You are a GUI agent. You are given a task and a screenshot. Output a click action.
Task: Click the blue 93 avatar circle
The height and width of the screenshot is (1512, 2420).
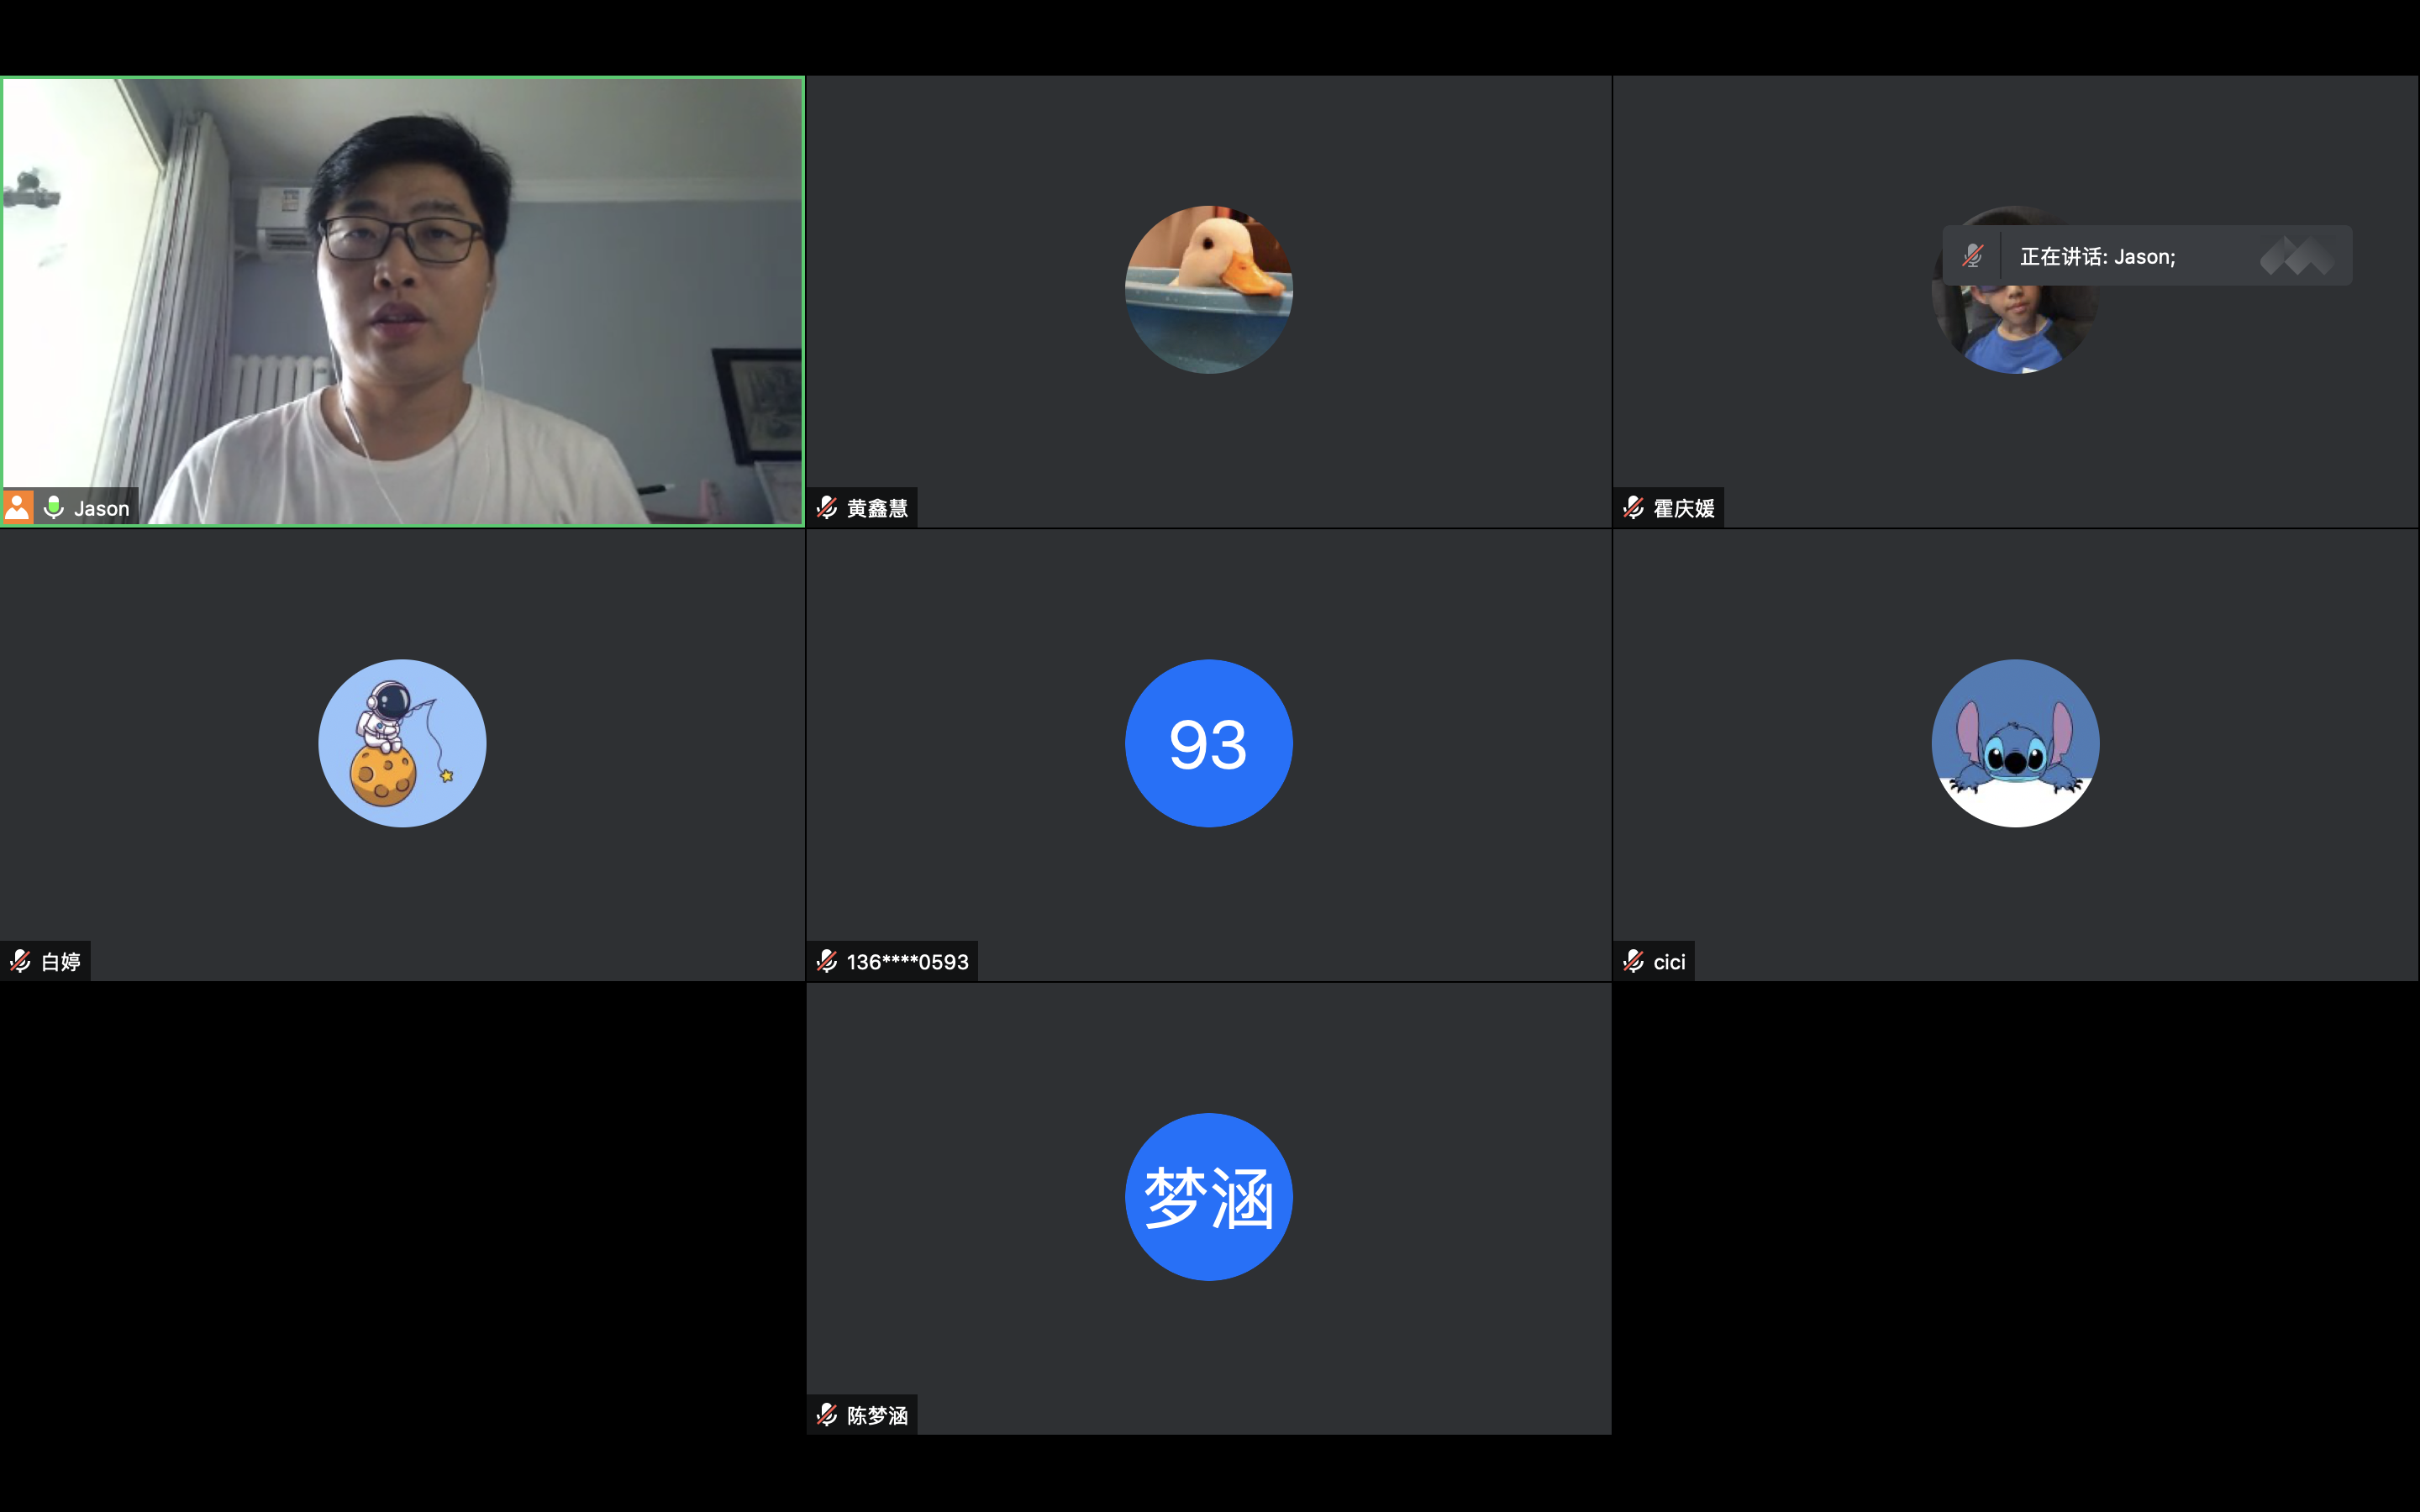click(1208, 743)
